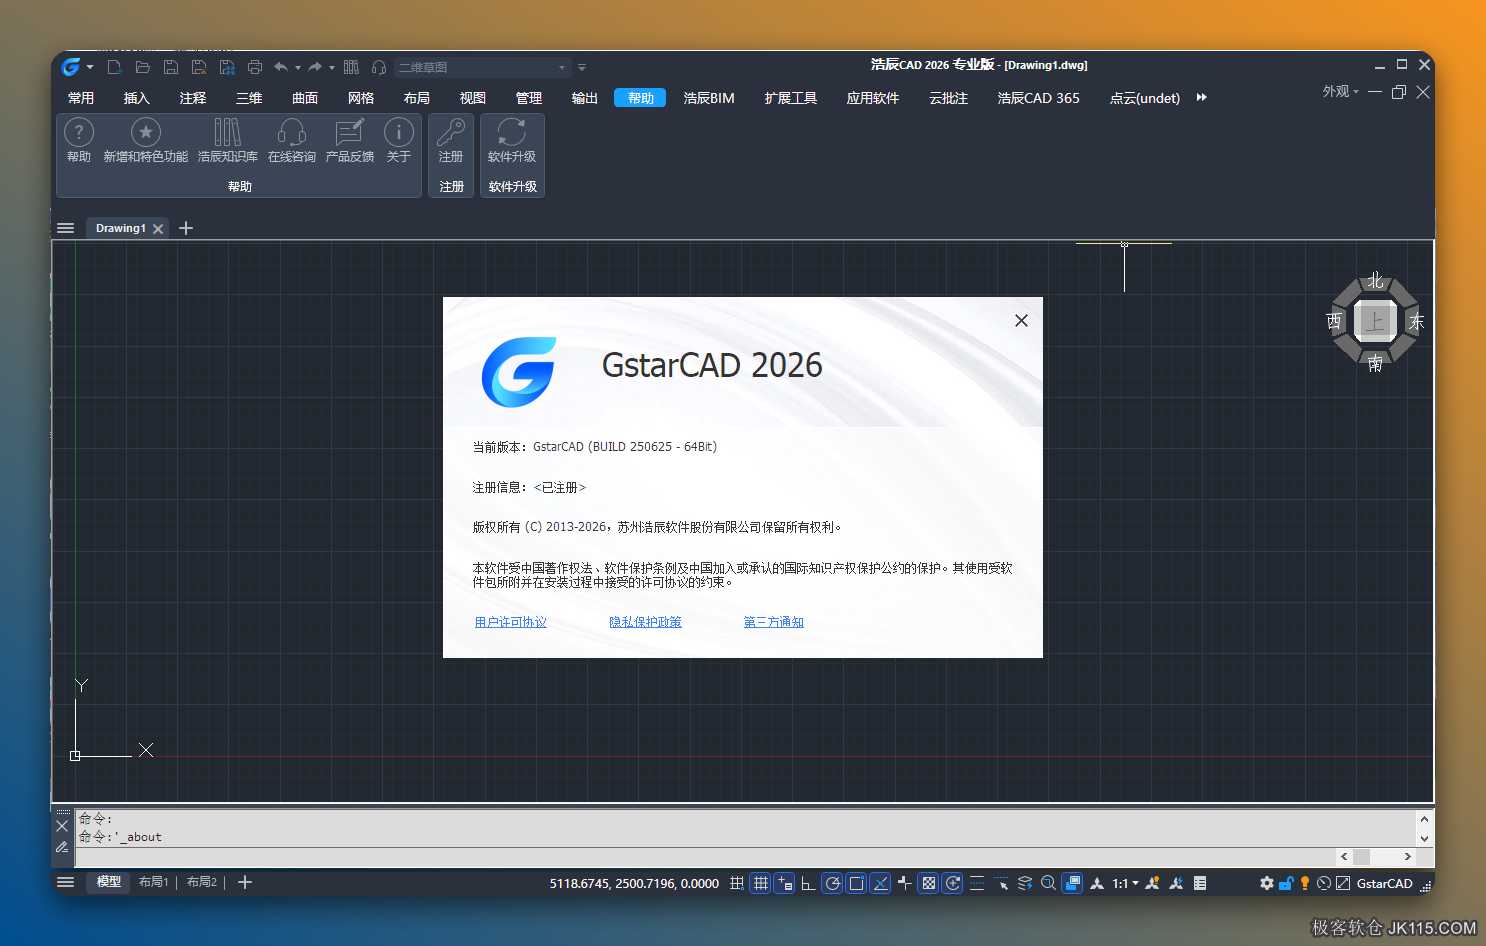This screenshot has height=946, width=1486.
Task: Switch to the 模型 model tab
Action: tap(109, 882)
